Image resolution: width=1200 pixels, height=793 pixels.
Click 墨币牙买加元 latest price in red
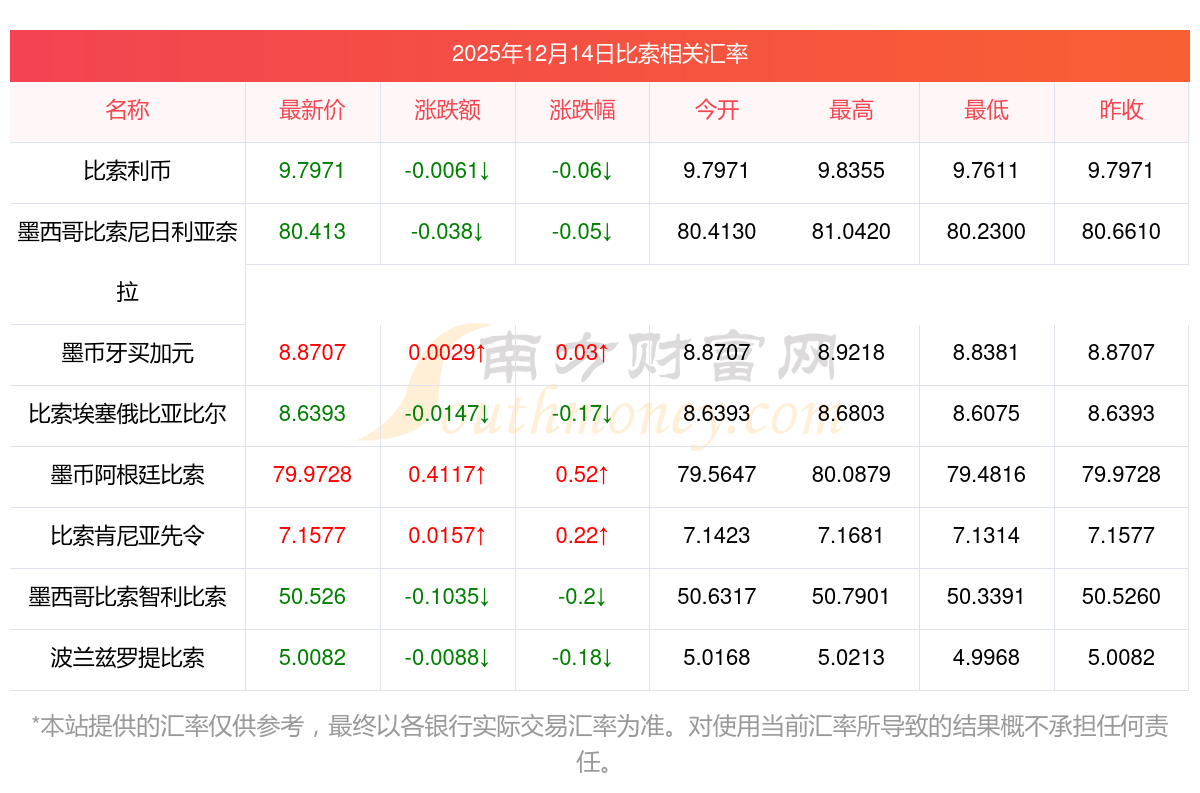(x=312, y=353)
